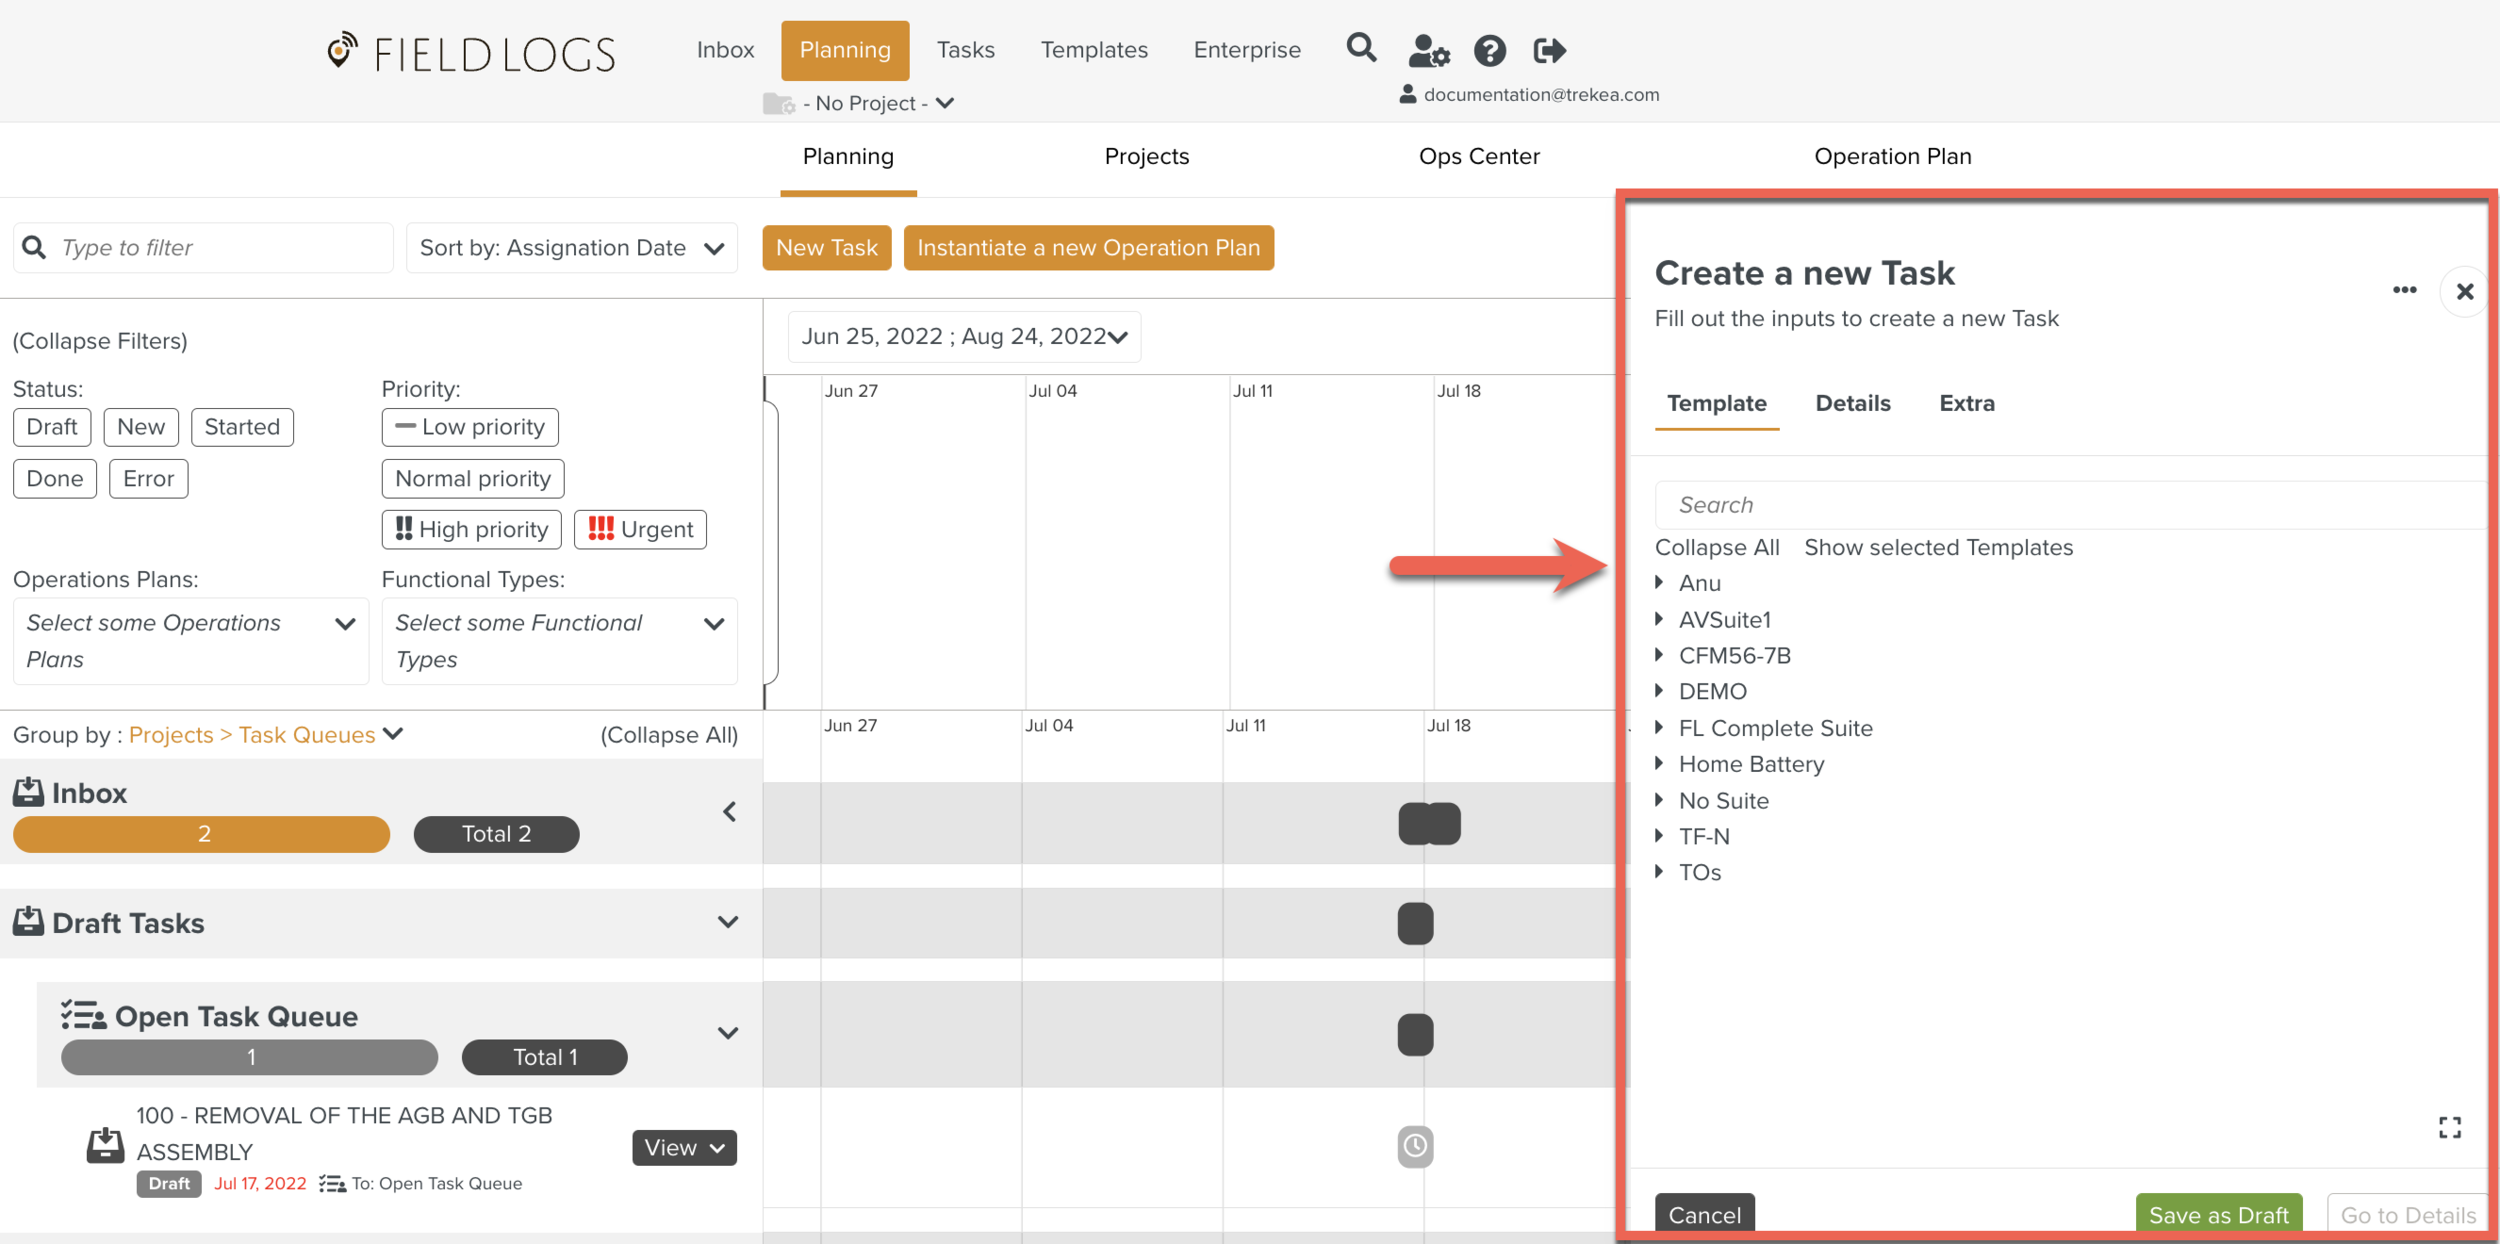Expand the Anu template suite

[x=1659, y=582]
